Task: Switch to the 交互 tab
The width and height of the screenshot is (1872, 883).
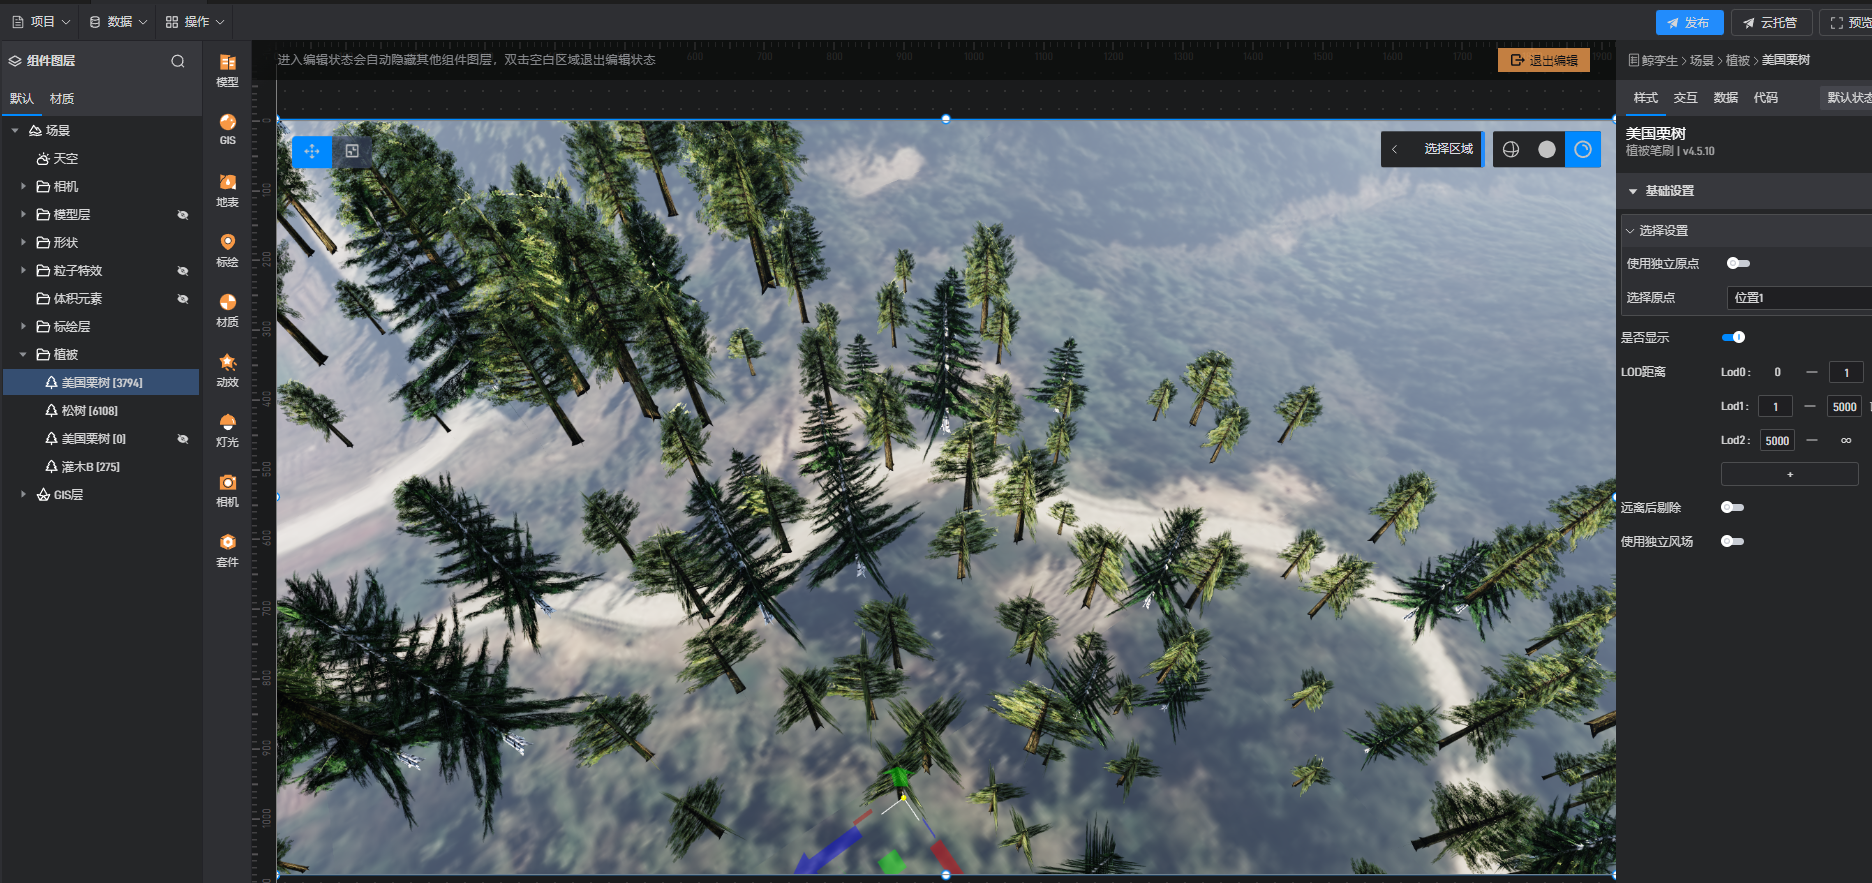Action: pyautogui.click(x=1685, y=98)
